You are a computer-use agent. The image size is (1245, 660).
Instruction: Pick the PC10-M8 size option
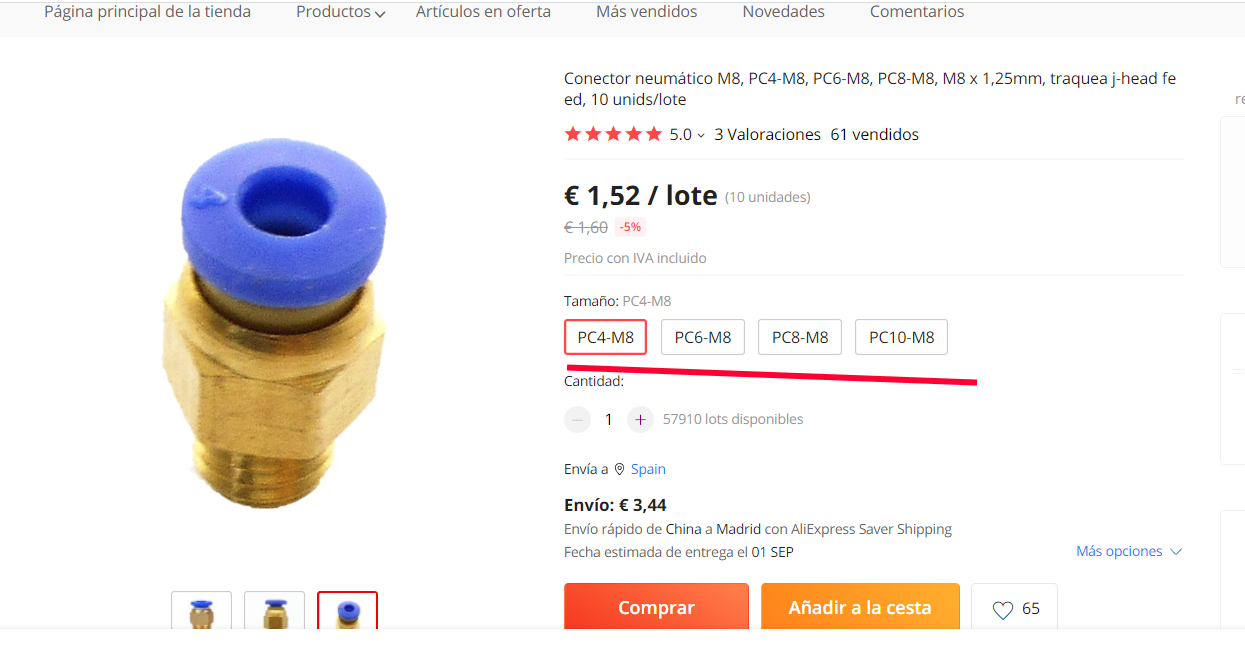pyautogui.click(x=901, y=337)
